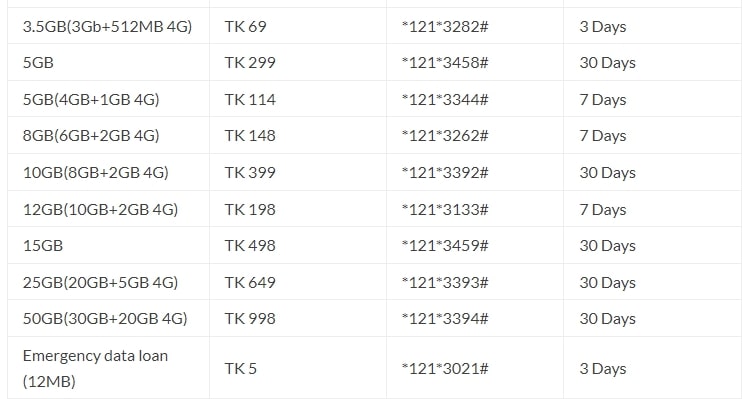Select code *121*3133# in the table

pos(445,210)
